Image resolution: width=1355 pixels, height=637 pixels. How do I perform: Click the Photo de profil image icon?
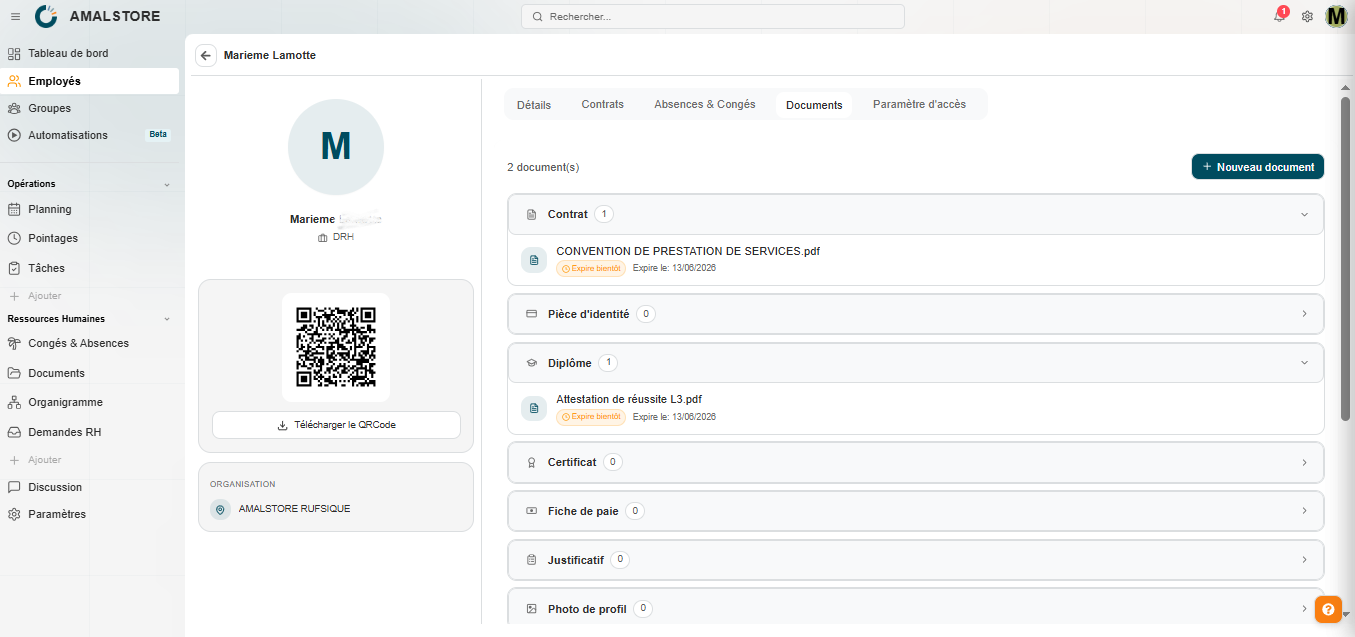click(x=532, y=609)
